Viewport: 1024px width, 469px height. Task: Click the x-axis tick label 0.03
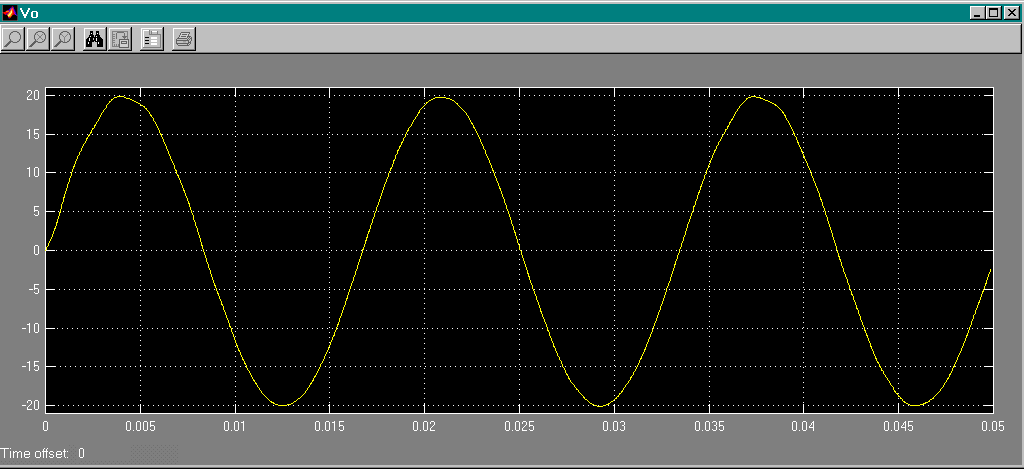(x=614, y=427)
